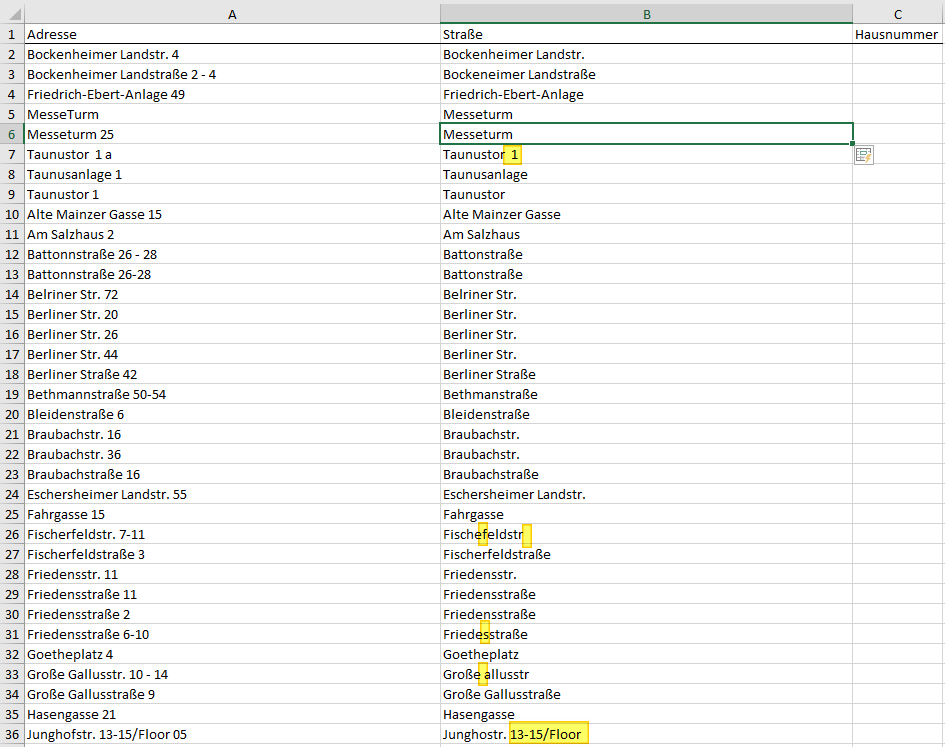The height and width of the screenshot is (747, 945).
Task: Select column B cell 'Junghostr. 13-15/Floor'
Action: (646, 734)
